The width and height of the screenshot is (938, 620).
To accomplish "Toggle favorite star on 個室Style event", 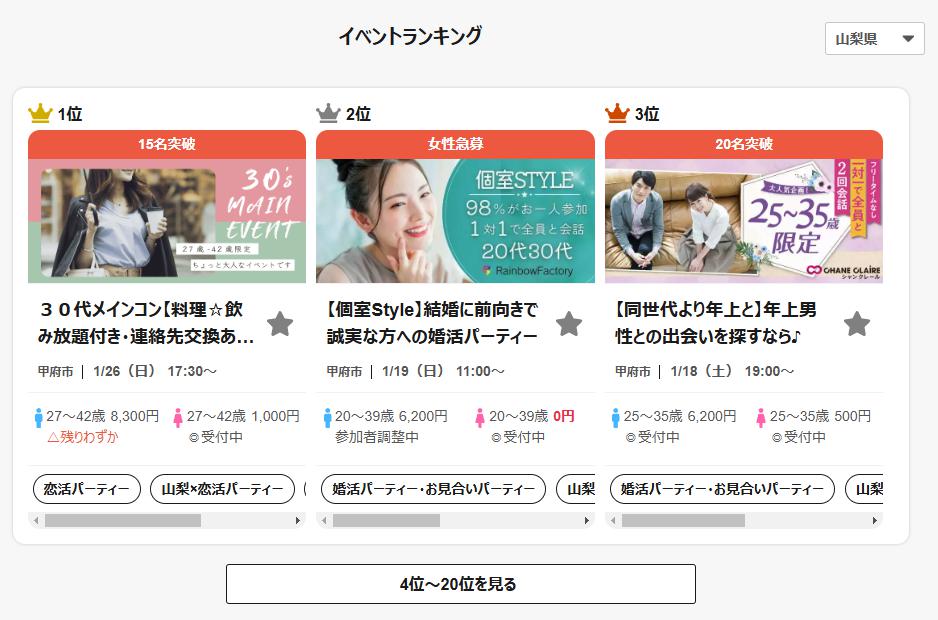I will (569, 324).
